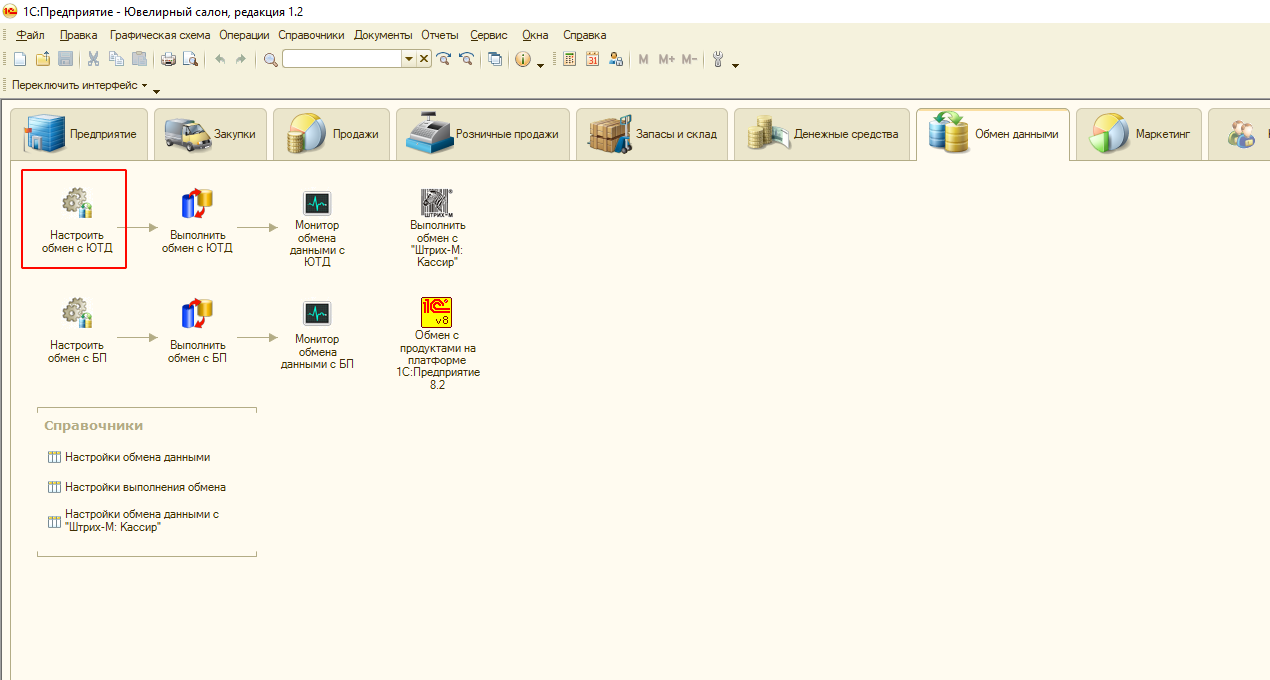Click the Open file toolbar icon

tap(43, 60)
